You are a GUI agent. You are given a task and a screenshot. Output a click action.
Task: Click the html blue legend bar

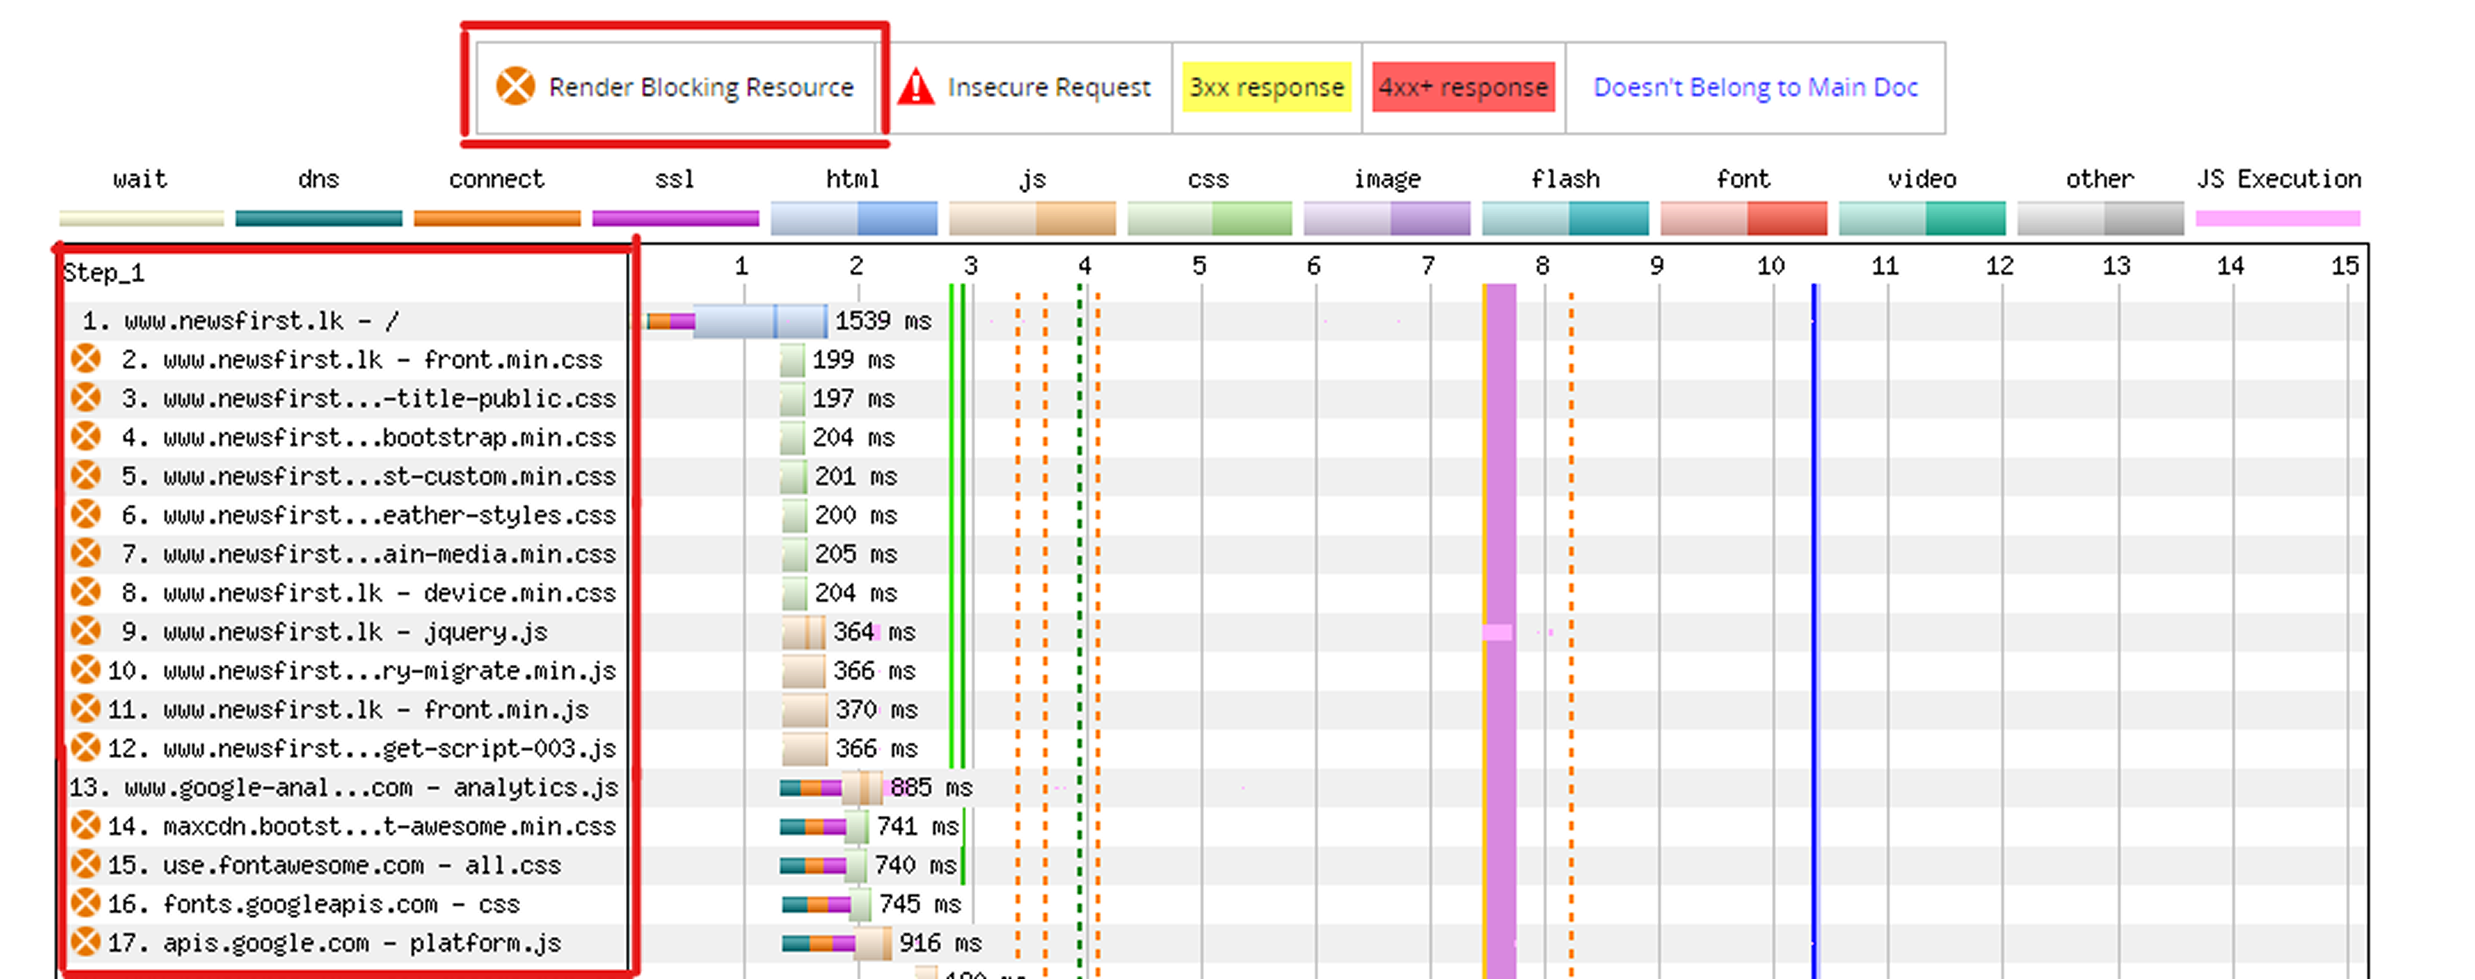(854, 218)
